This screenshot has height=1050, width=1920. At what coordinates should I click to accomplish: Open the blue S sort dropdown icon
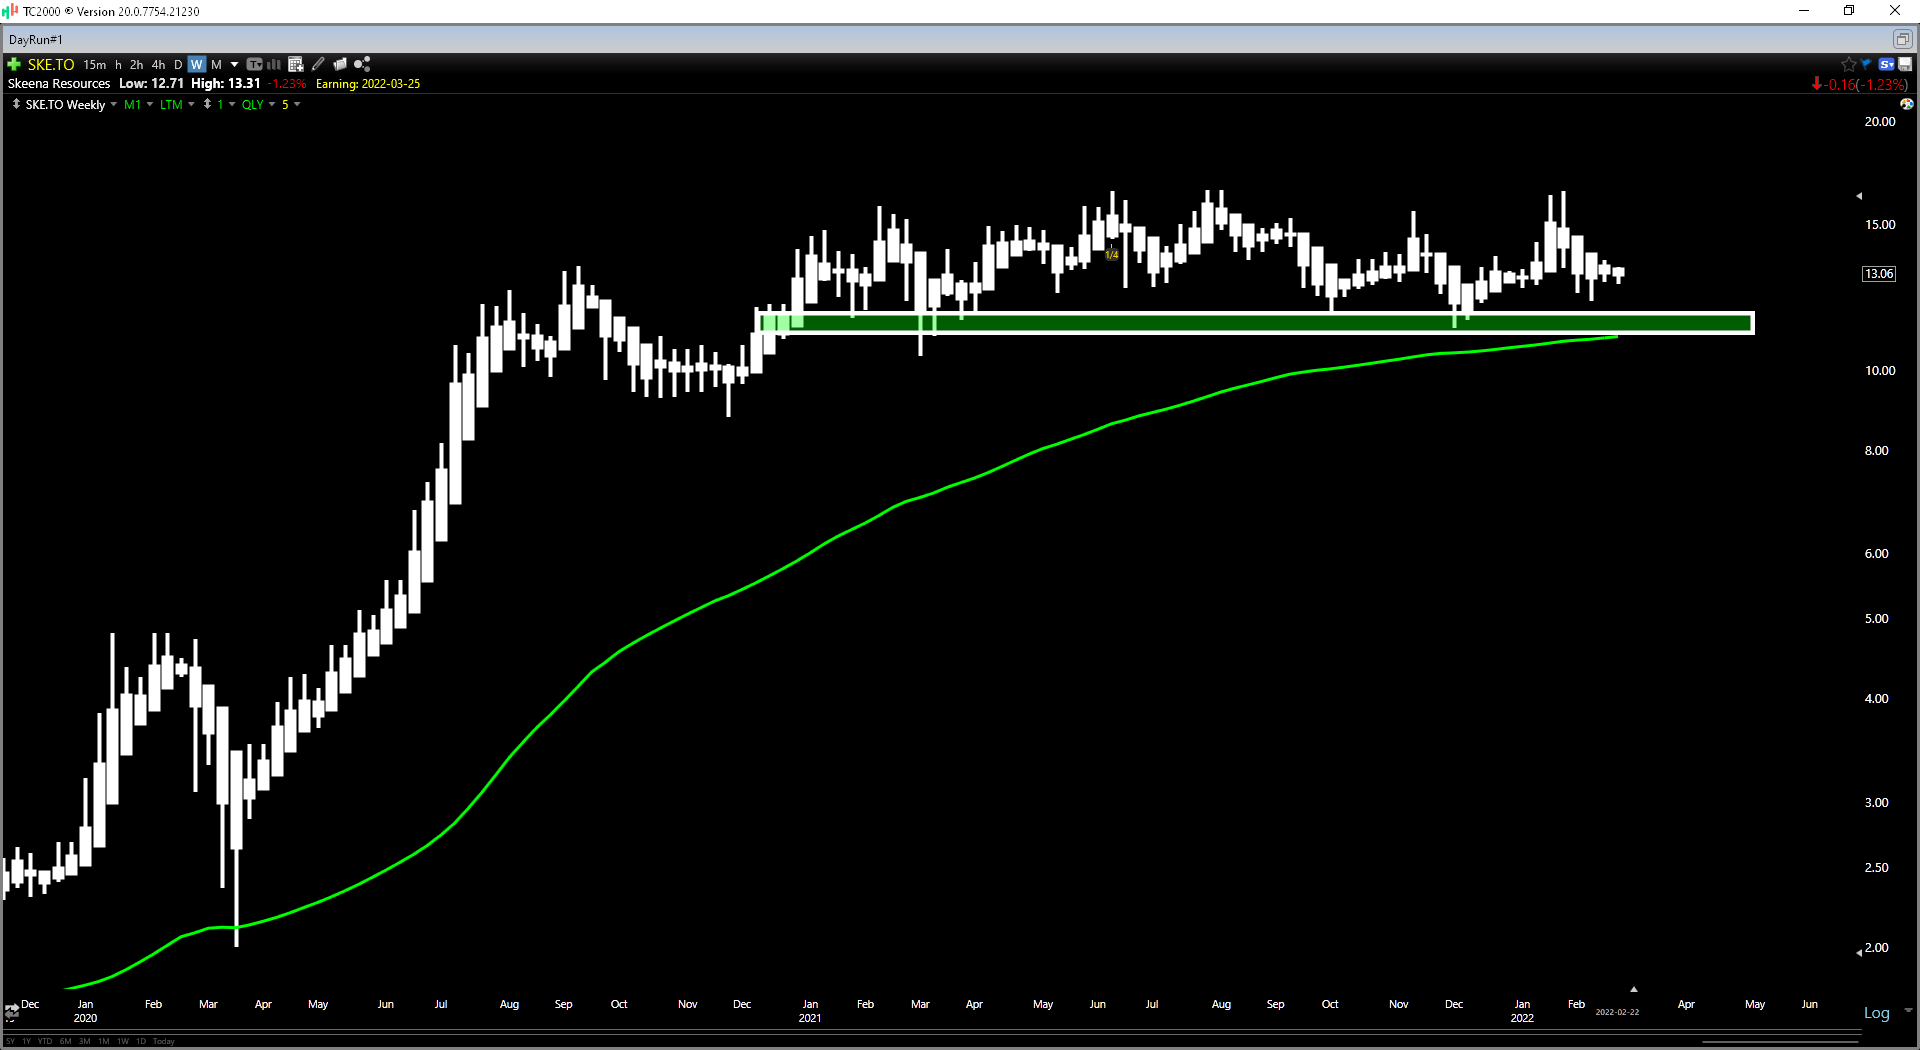coord(1886,64)
